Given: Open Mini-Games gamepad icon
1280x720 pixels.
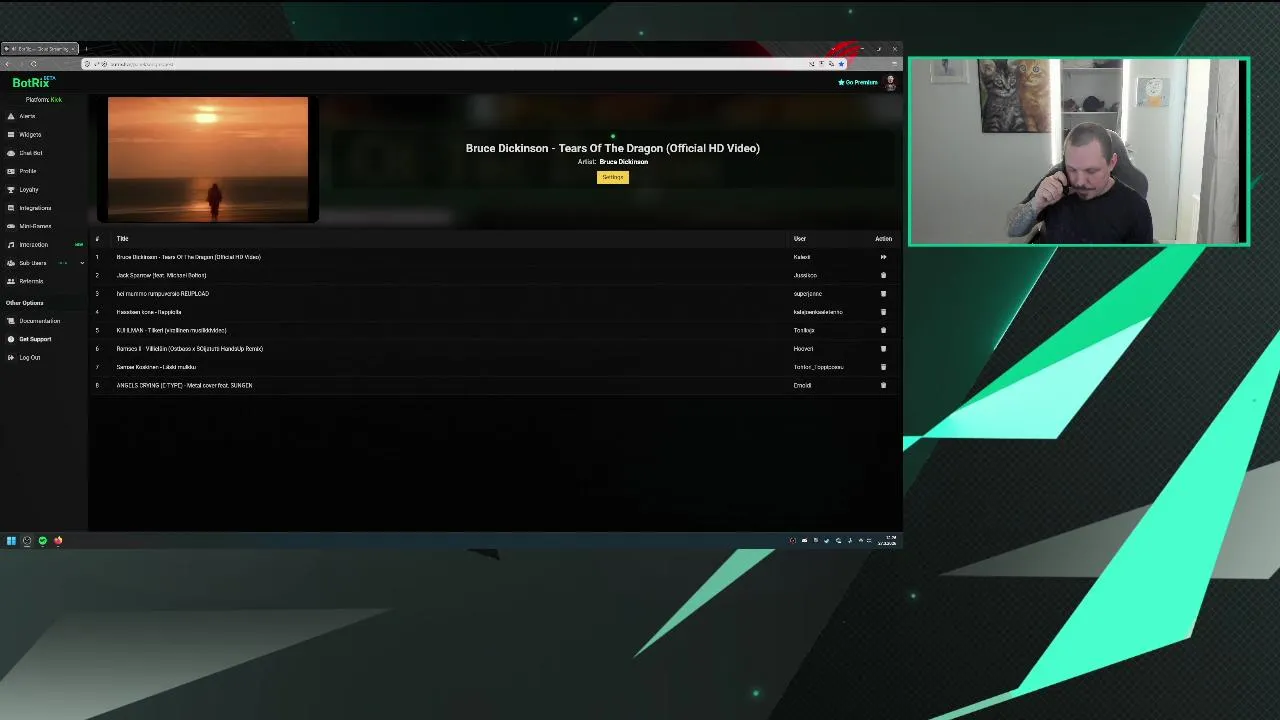Looking at the screenshot, I should pyautogui.click(x=11, y=226).
